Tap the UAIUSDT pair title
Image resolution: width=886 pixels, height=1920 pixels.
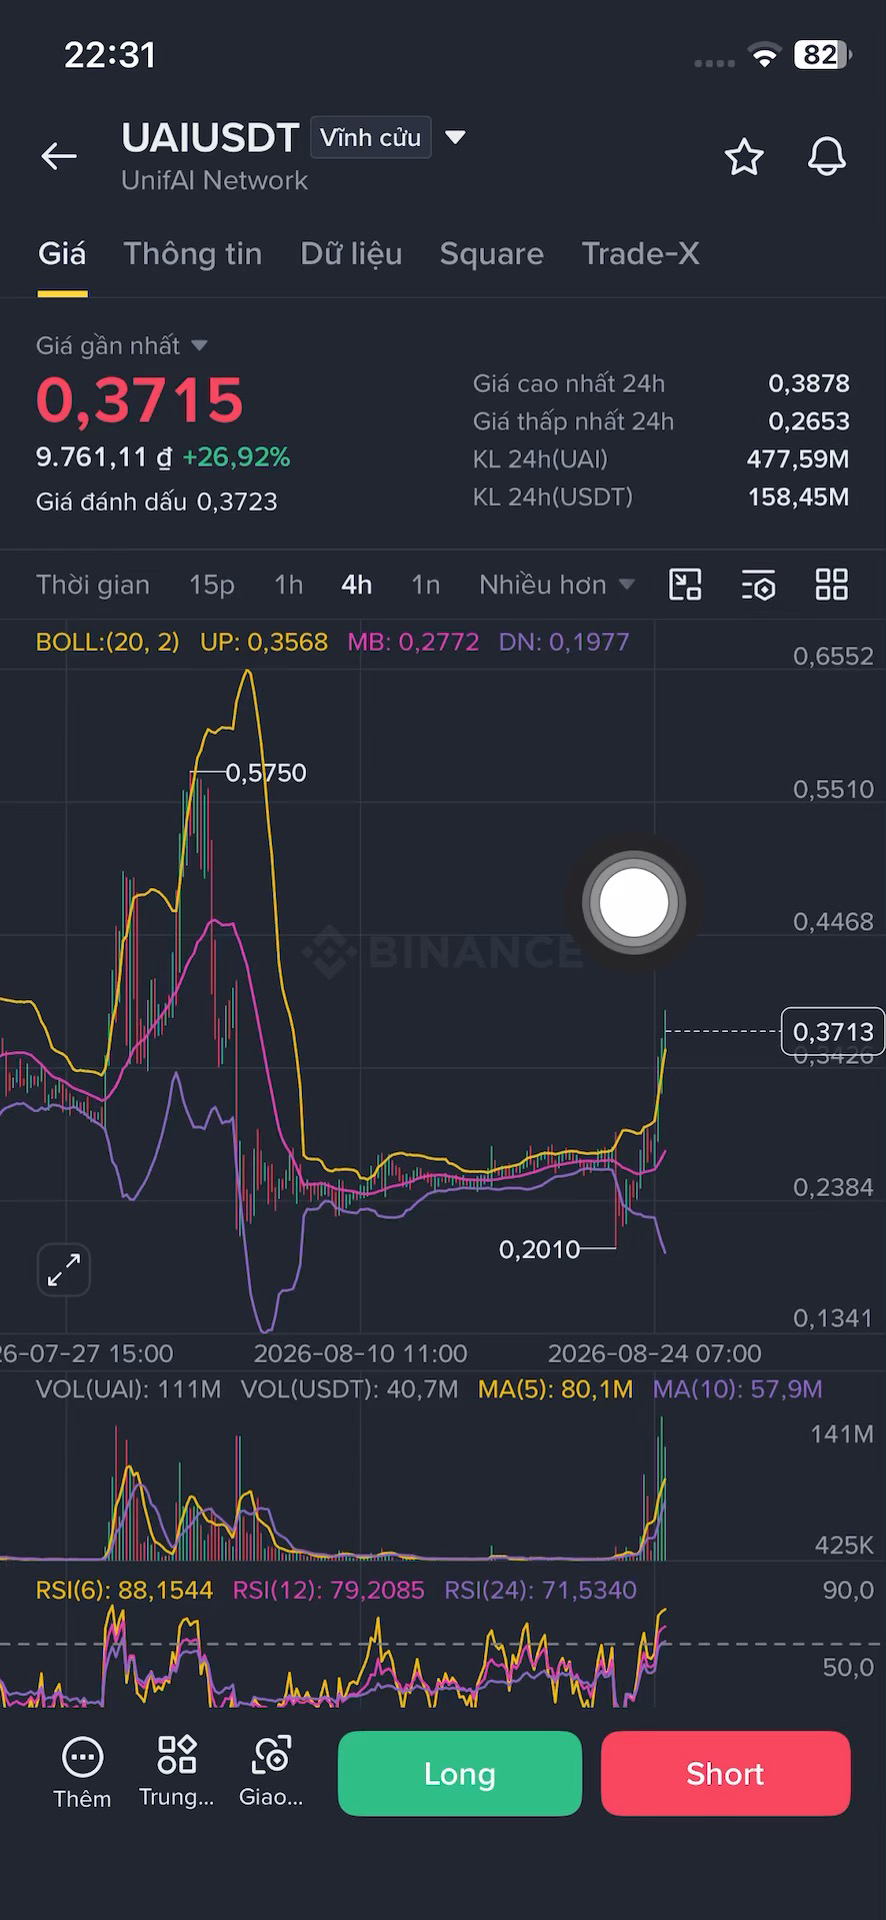pos(210,138)
